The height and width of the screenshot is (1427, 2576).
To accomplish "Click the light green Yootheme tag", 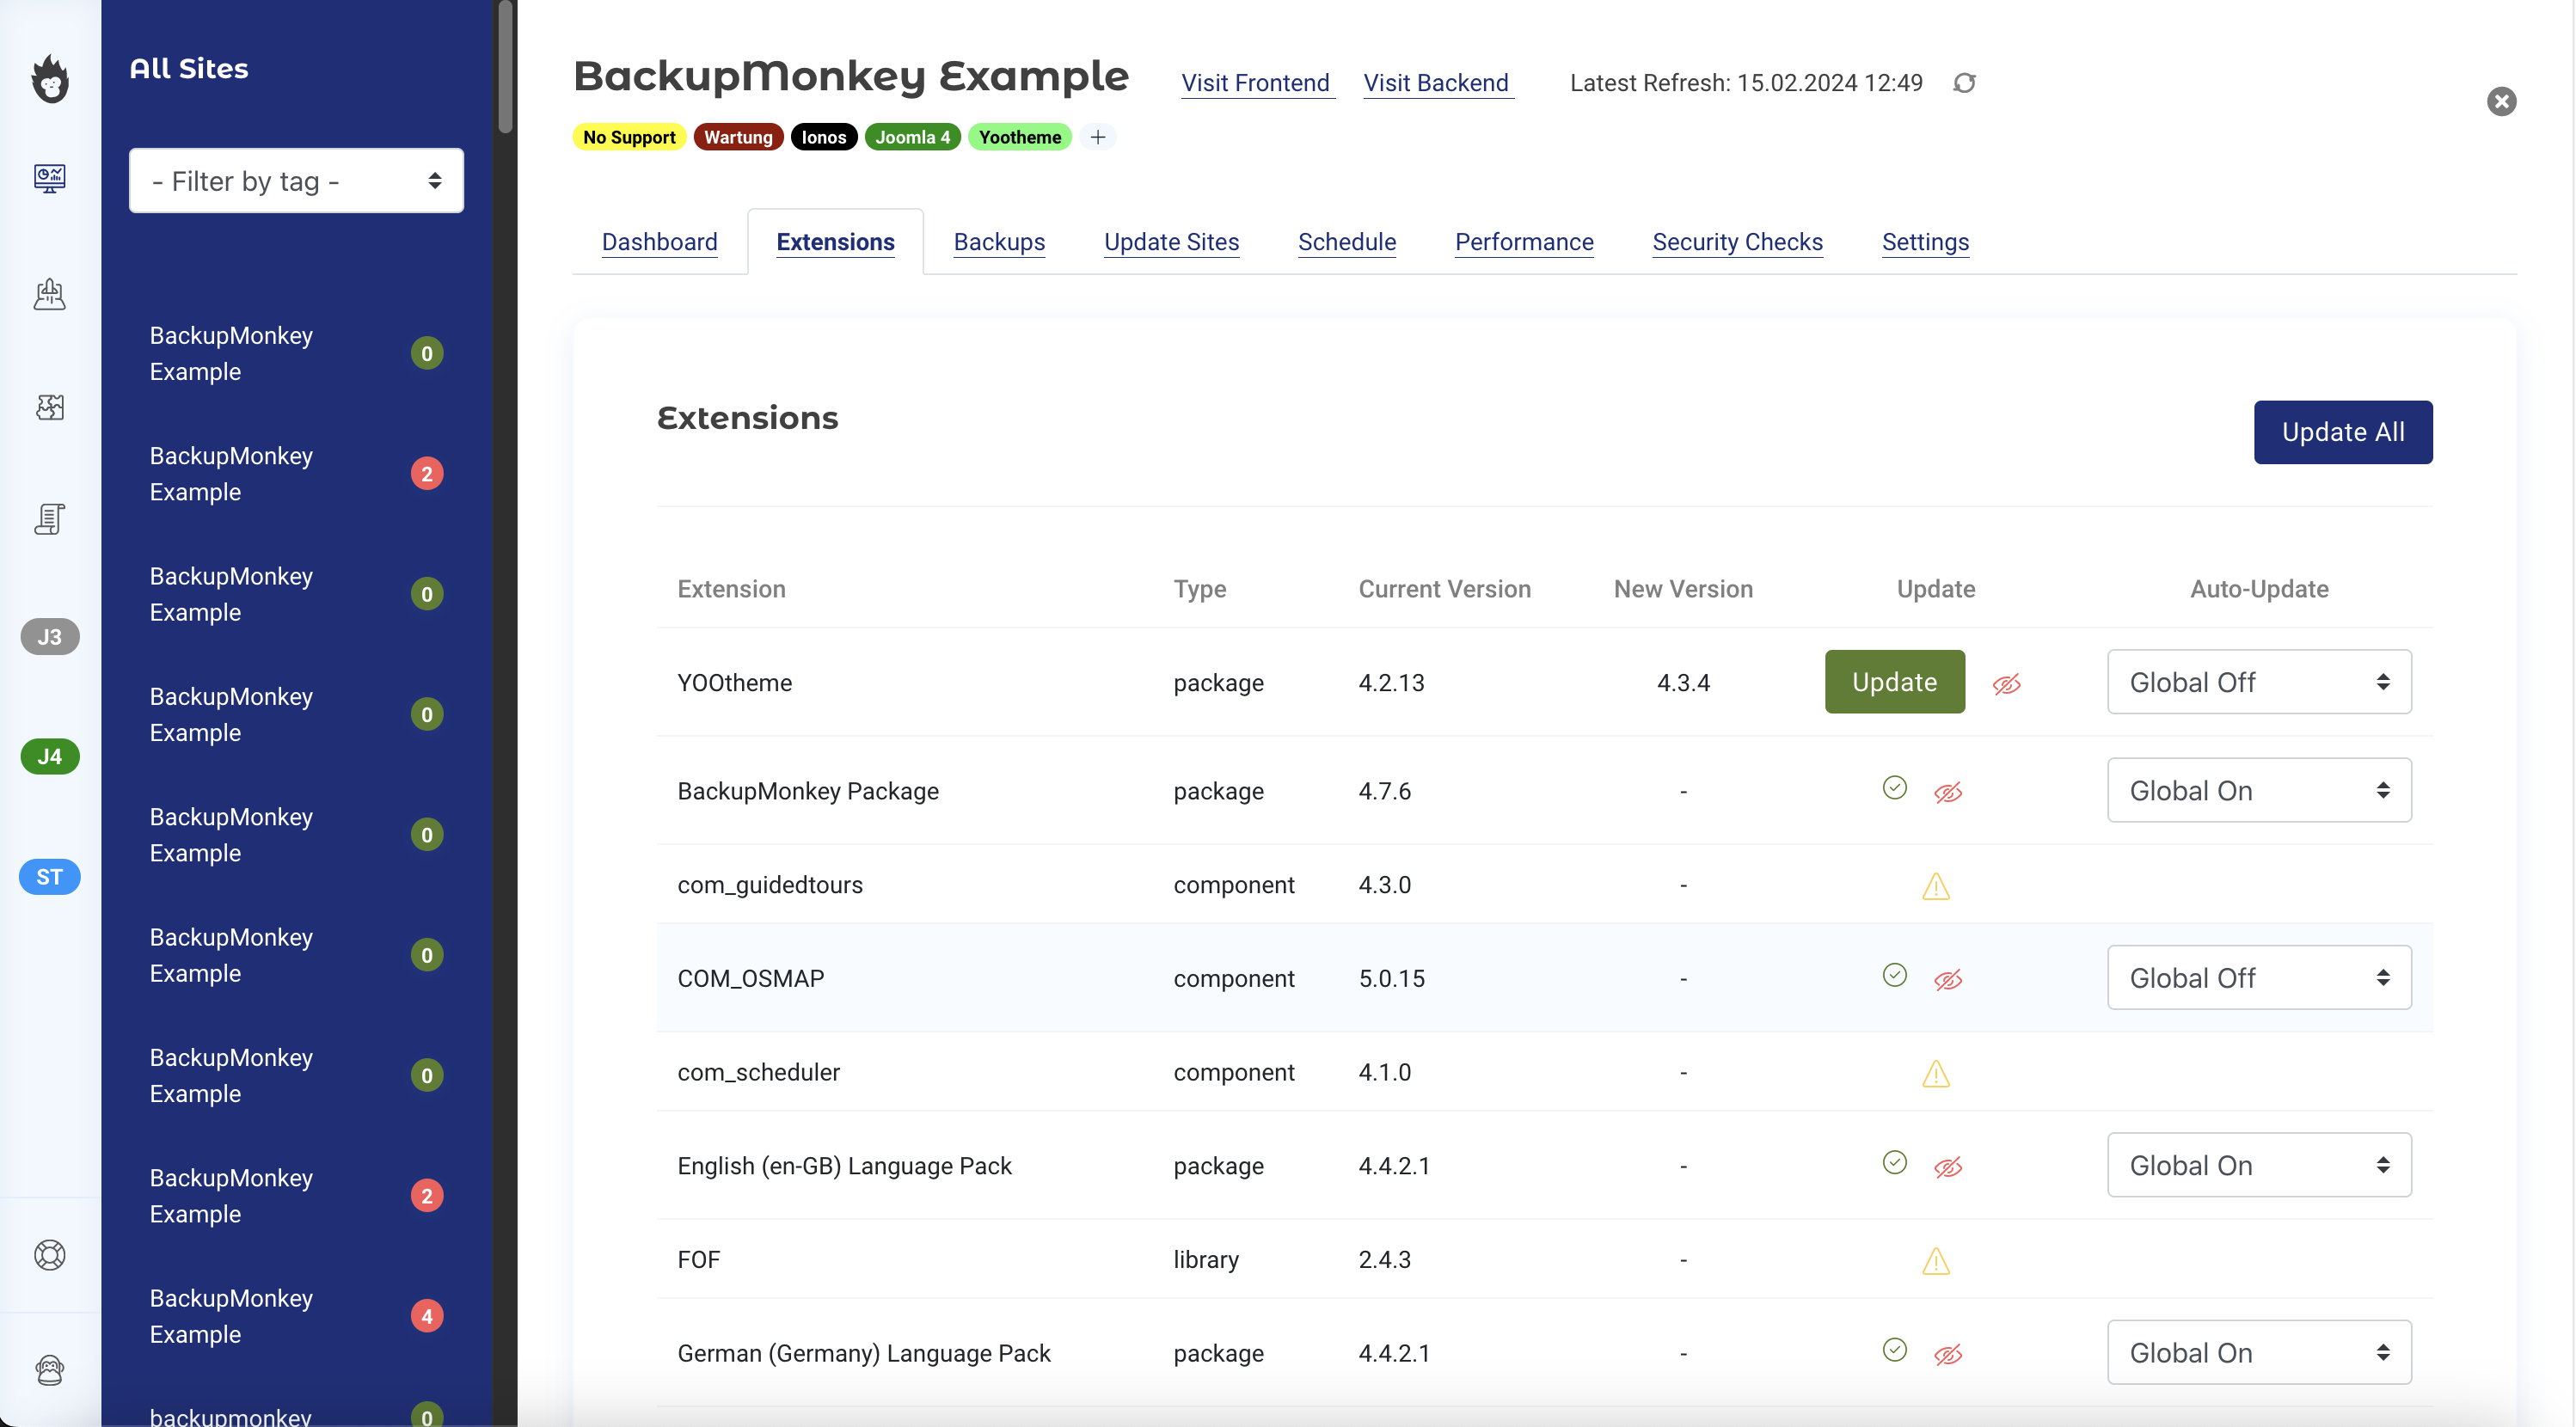I will pyautogui.click(x=1019, y=137).
